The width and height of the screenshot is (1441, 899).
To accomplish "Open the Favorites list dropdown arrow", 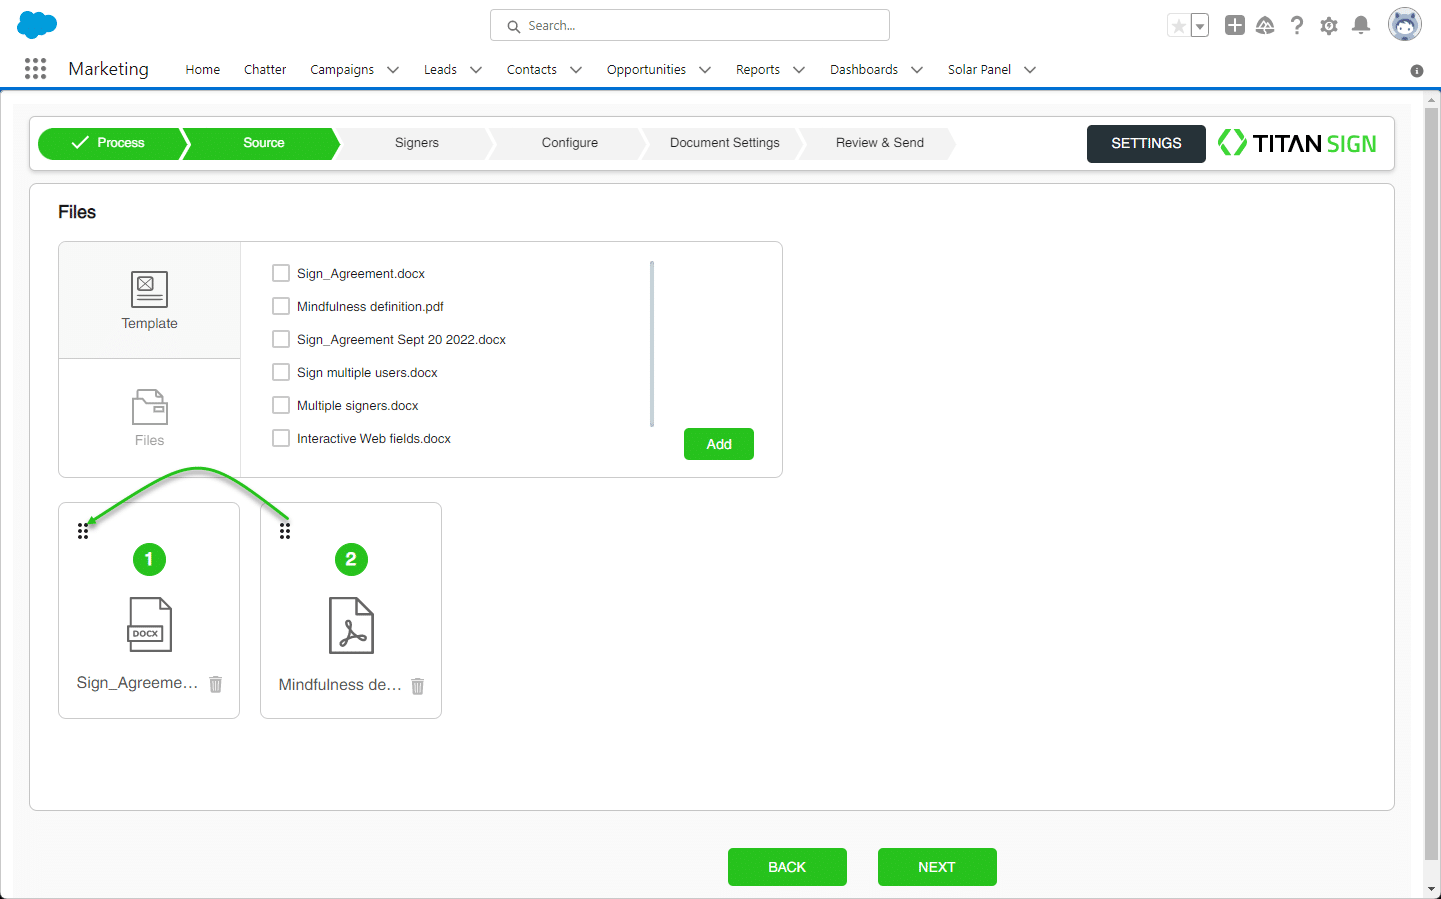I will [x=1200, y=26].
